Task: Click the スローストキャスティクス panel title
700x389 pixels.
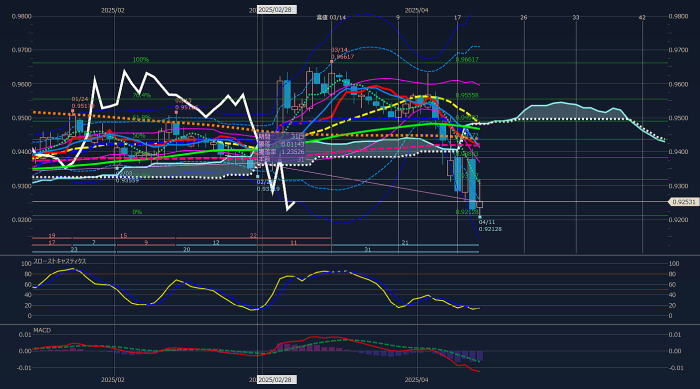Action: point(60,261)
